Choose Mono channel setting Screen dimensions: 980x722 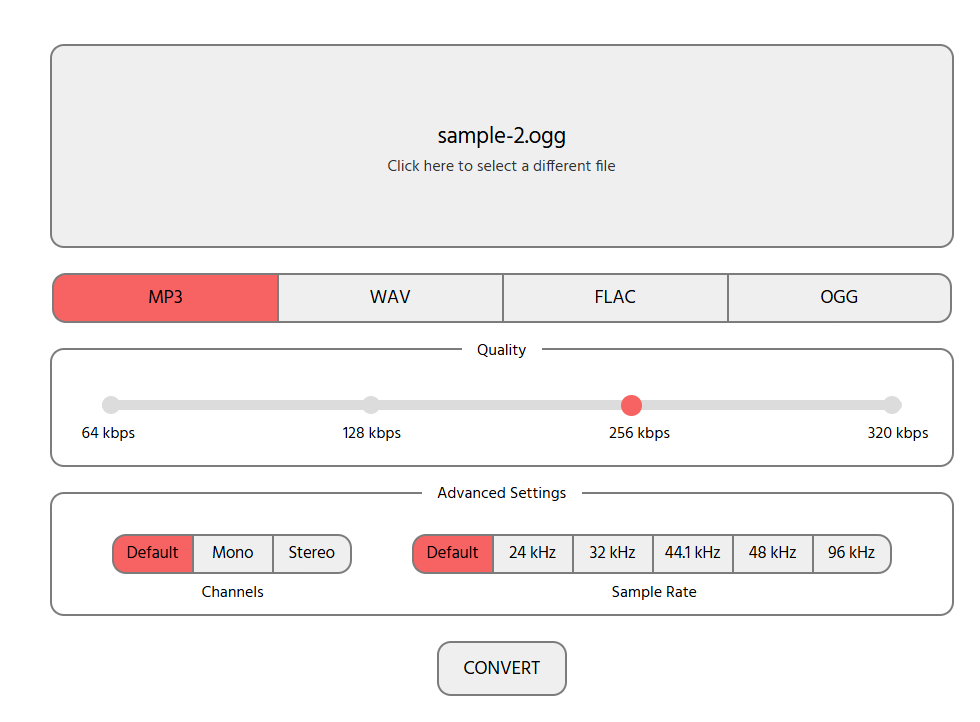pos(233,553)
